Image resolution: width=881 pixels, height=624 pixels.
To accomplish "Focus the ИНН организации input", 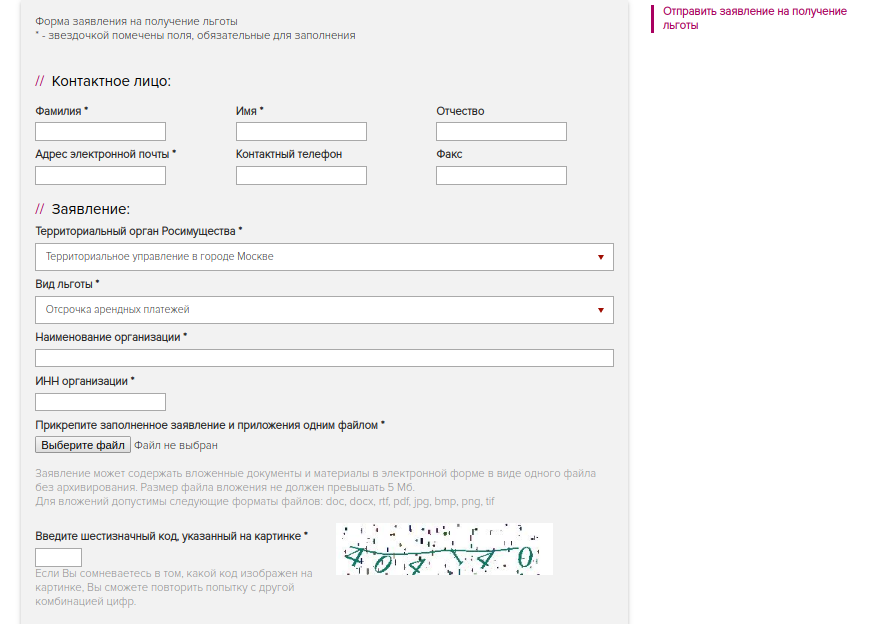I will tap(100, 402).
